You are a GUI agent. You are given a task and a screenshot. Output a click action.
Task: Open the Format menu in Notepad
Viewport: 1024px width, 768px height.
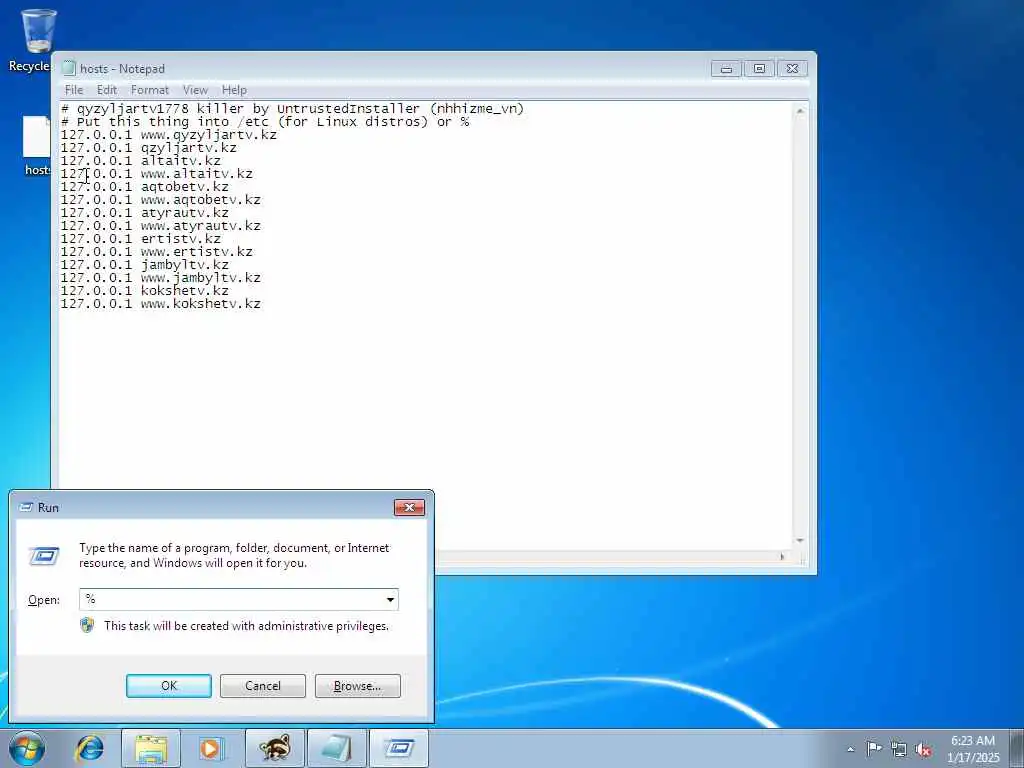pos(150,90)
